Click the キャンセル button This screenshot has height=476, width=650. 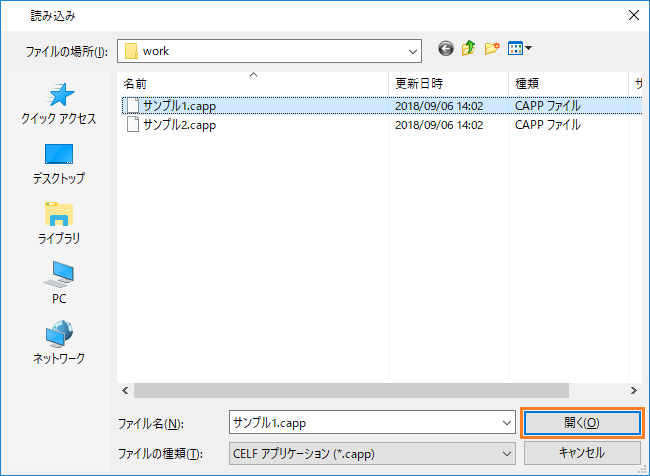pyautogui.click(x=581, y=453)
